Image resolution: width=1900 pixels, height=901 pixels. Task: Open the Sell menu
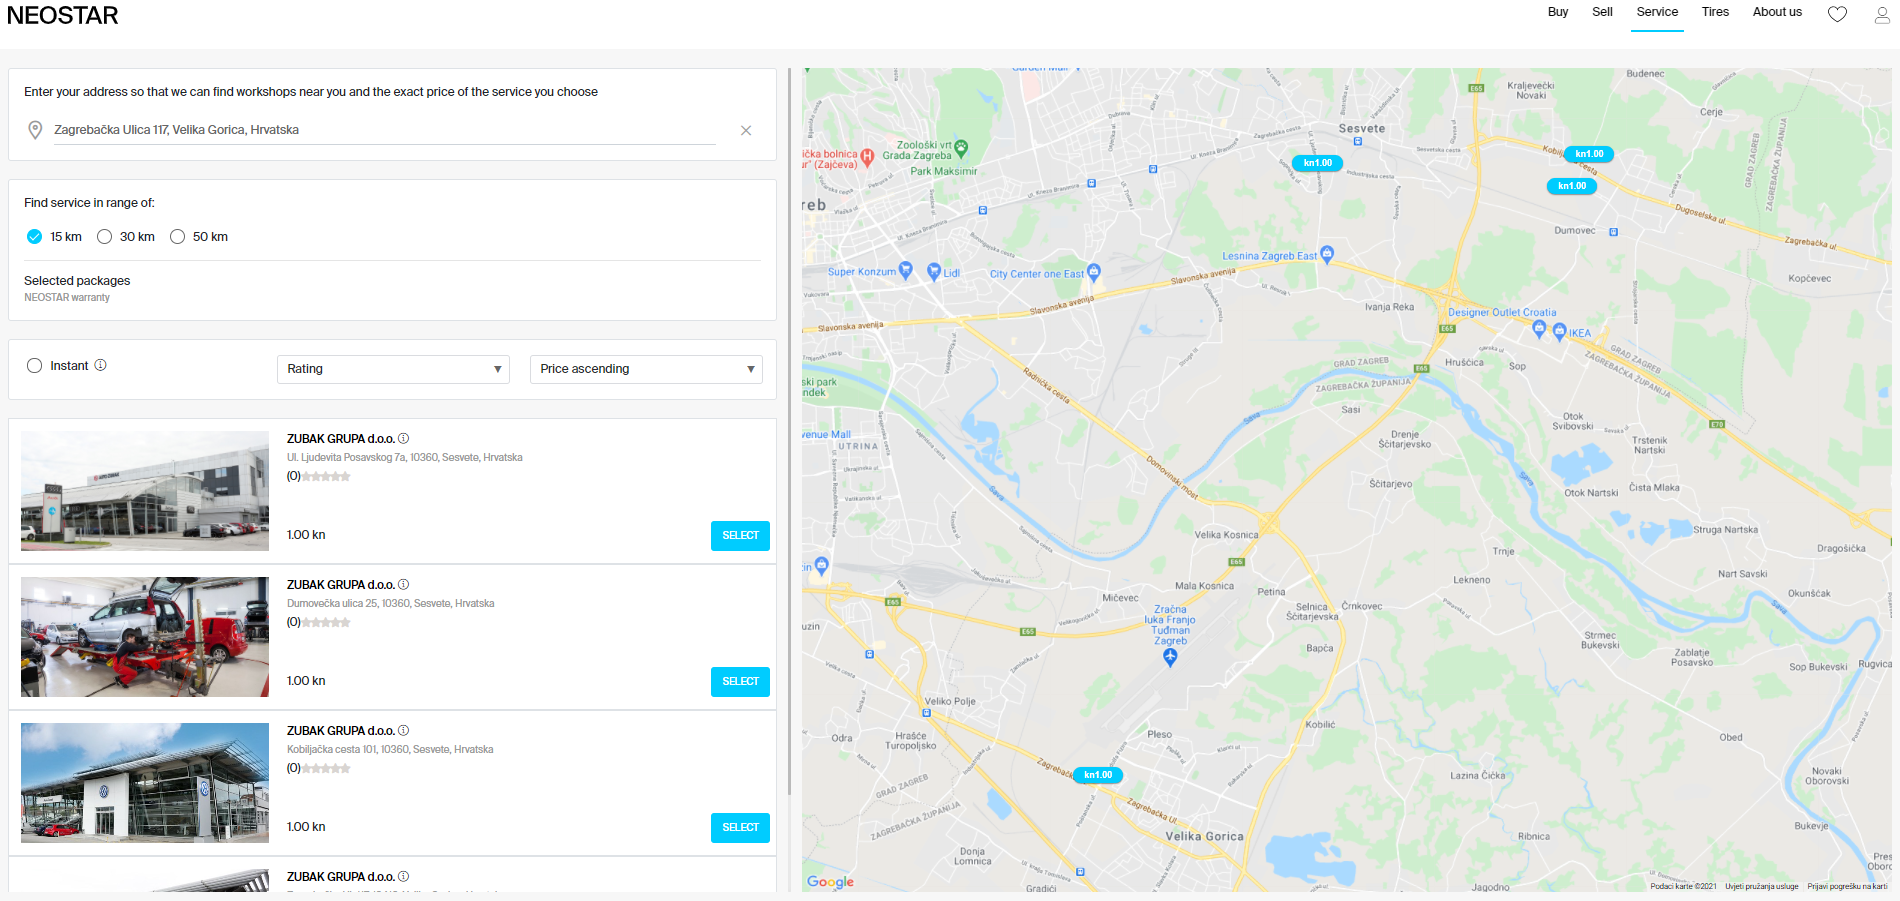[x=1602, y=12]
